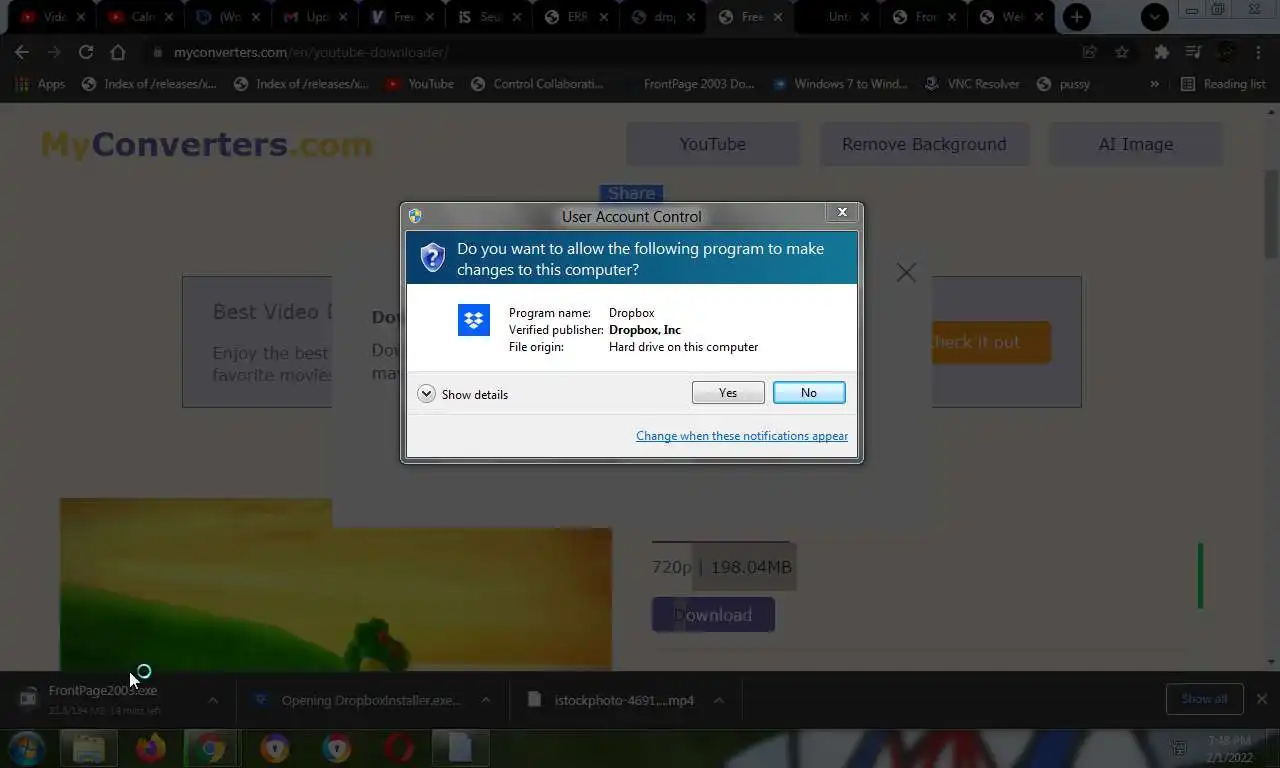Close the downloads bar

click(x=1262, y=699)
